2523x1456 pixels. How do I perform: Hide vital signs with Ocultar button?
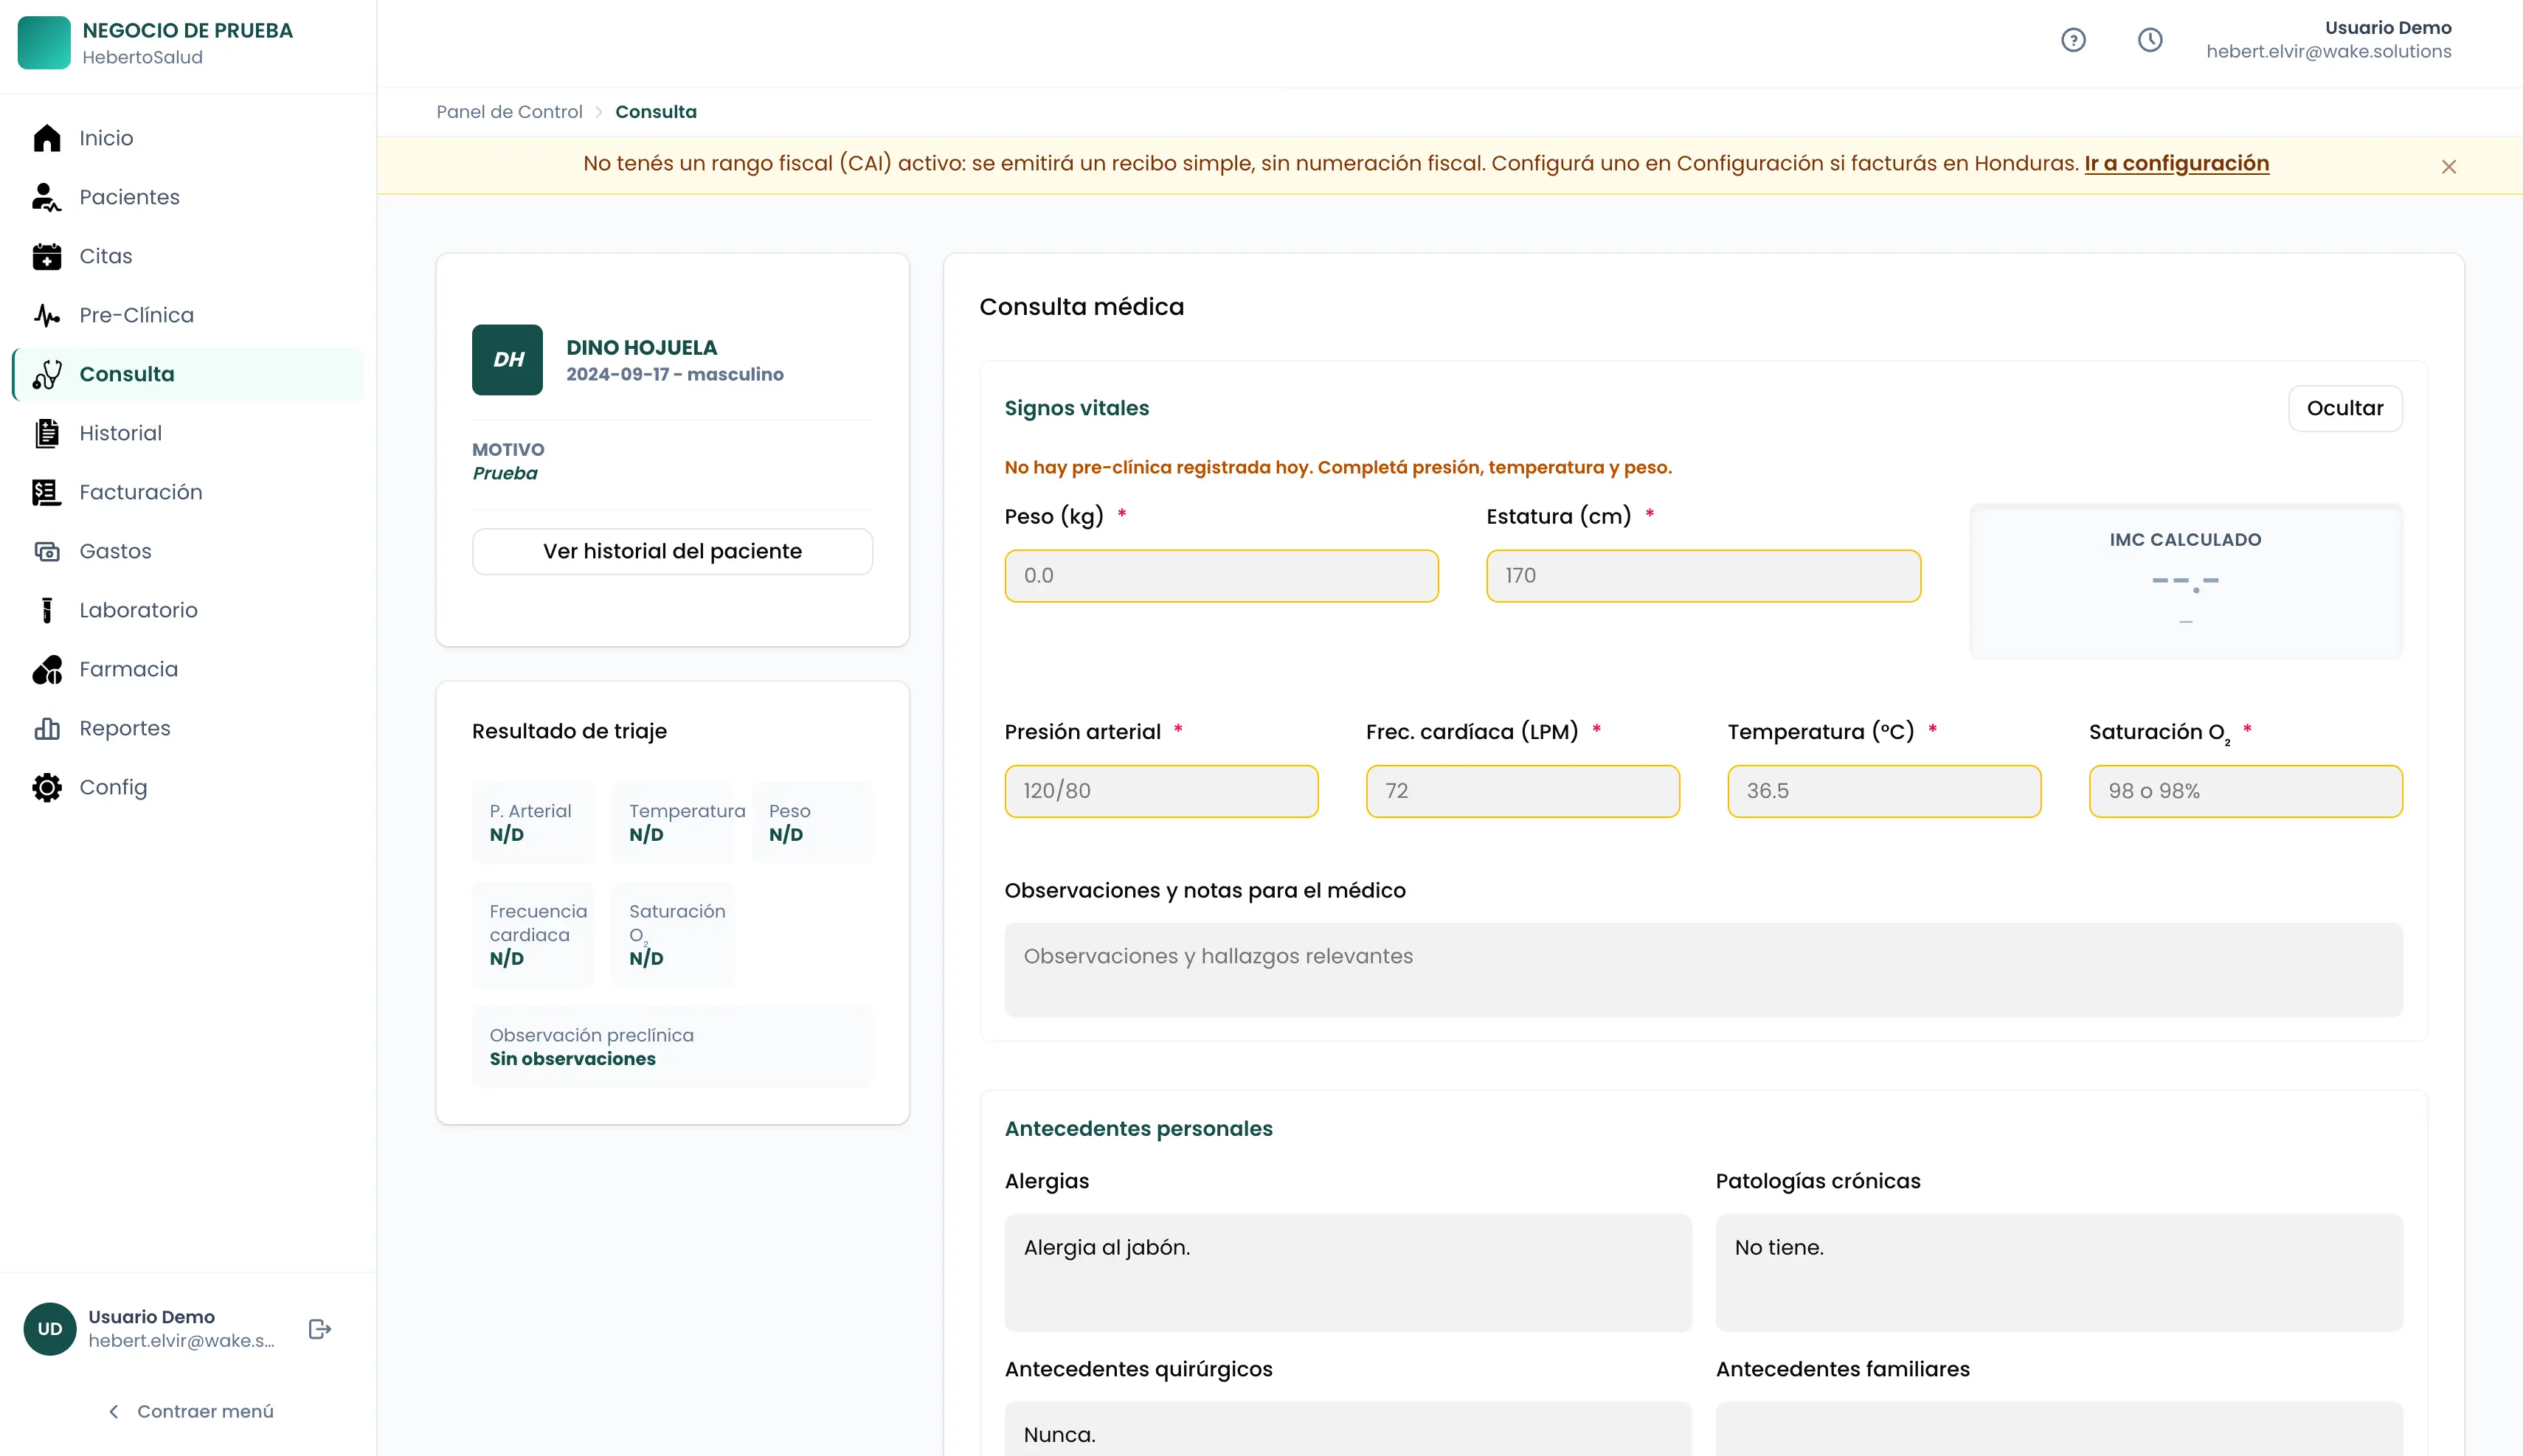(2345, 408)
